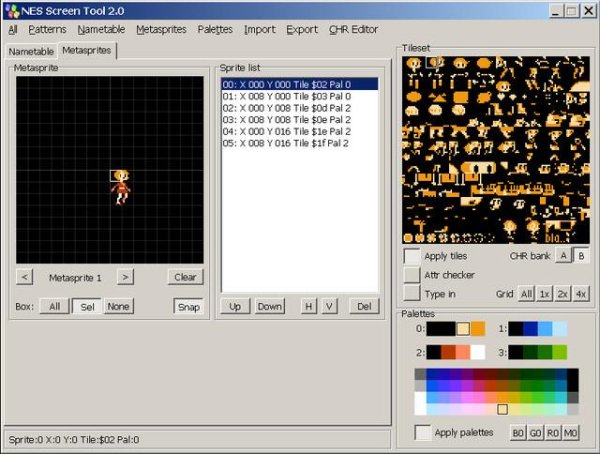Toggle the Snap button
This screenshot has width=600, height=454.
click(x=189, y=307)
